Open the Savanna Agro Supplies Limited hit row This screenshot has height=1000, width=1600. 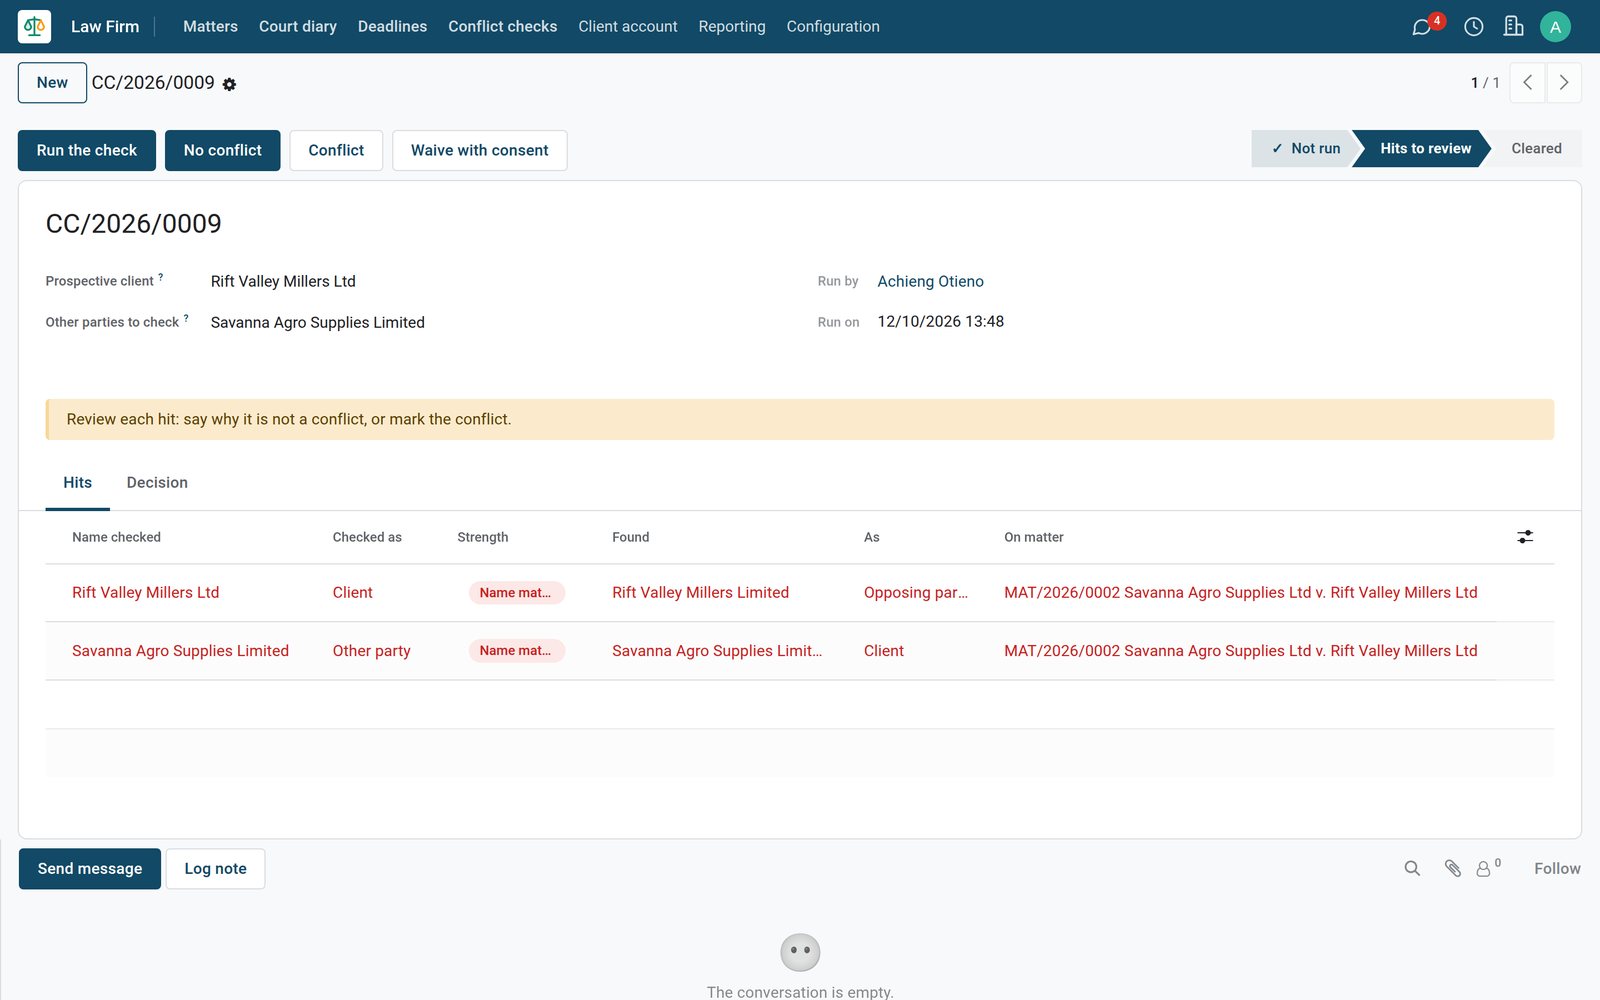click(799, 651)
